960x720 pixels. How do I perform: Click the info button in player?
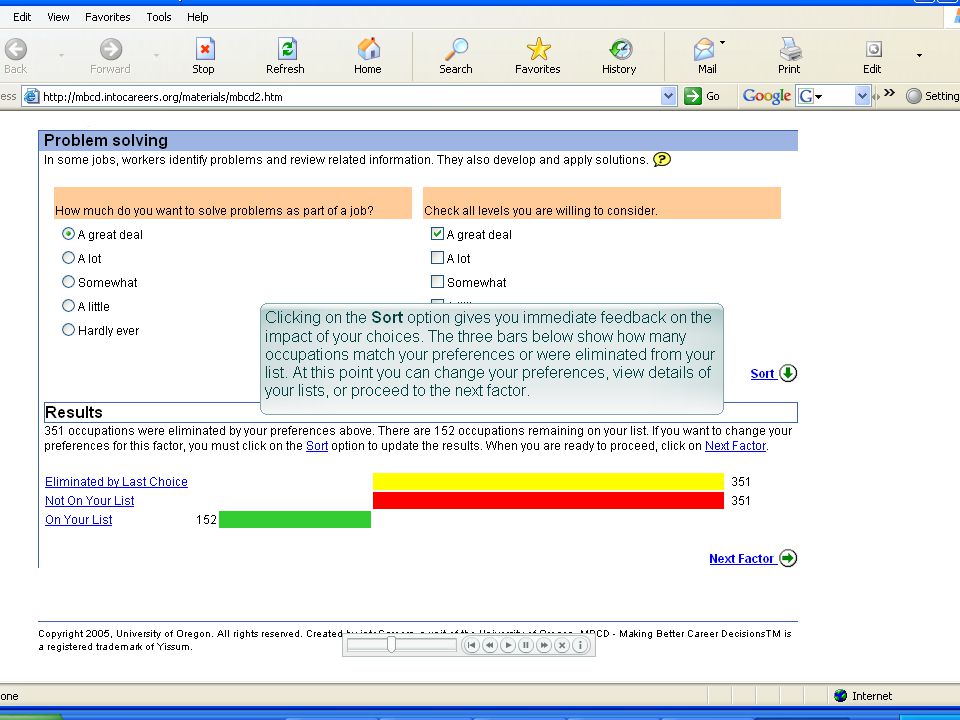pos(580,645)
